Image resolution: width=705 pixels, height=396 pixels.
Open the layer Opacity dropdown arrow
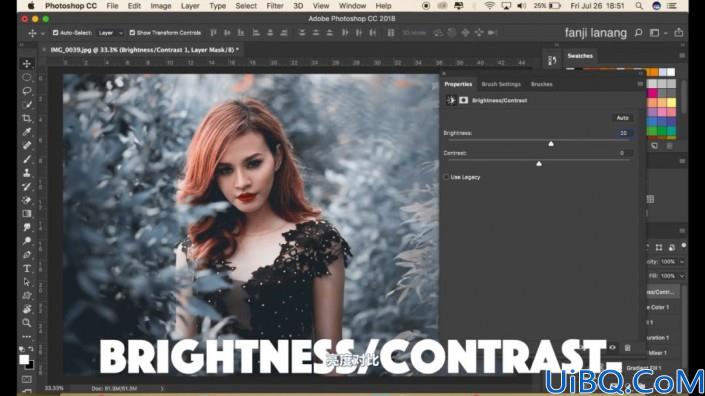(x=682, y=262)
